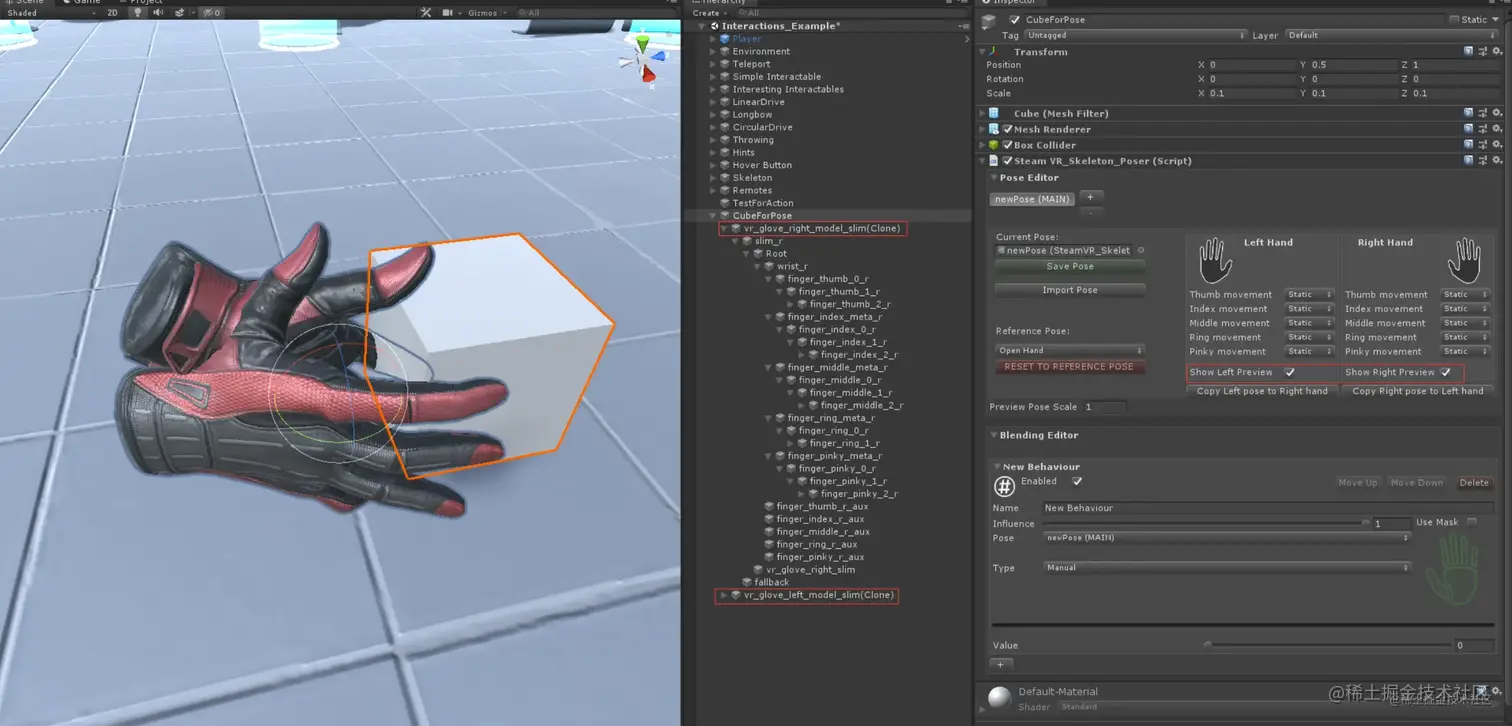Toggle 2D scene view mode

click(112, 13)
